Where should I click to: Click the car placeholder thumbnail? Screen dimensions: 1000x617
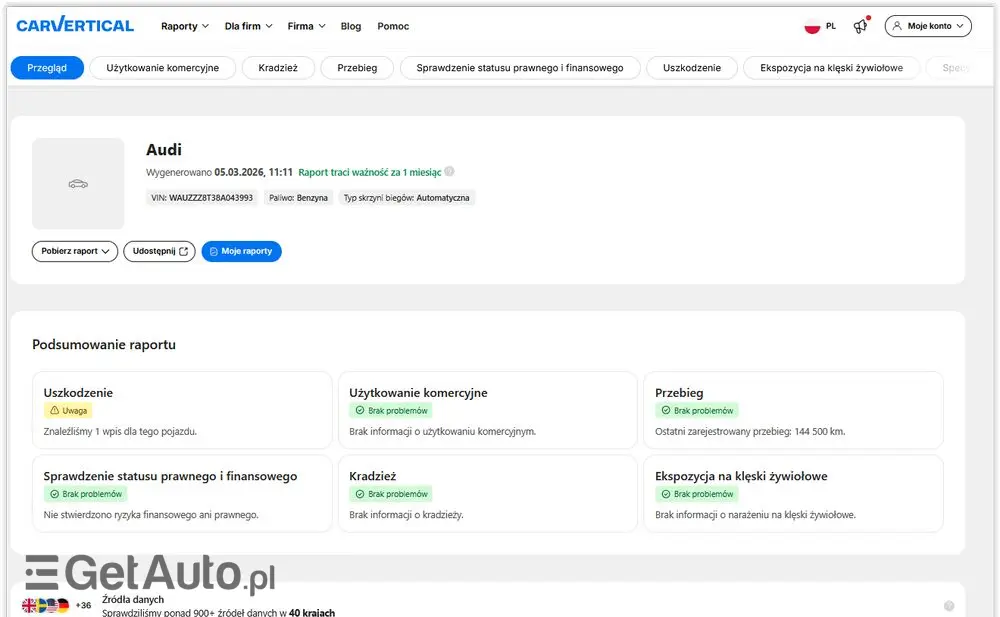78,184
